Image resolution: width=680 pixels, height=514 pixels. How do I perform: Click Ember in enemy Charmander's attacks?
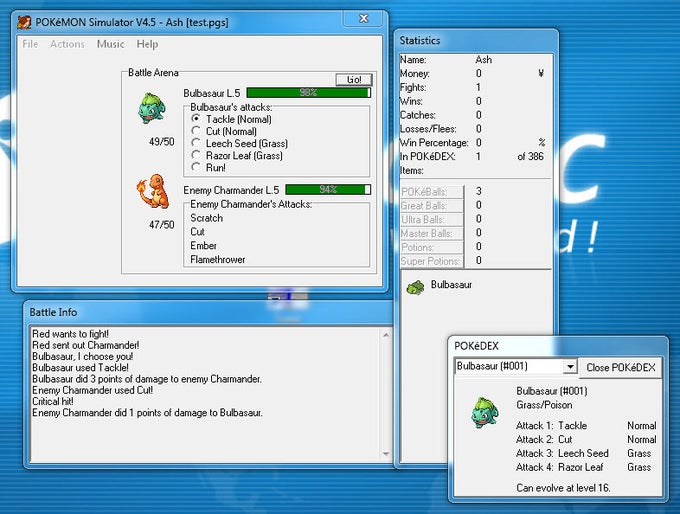[203, 246]
